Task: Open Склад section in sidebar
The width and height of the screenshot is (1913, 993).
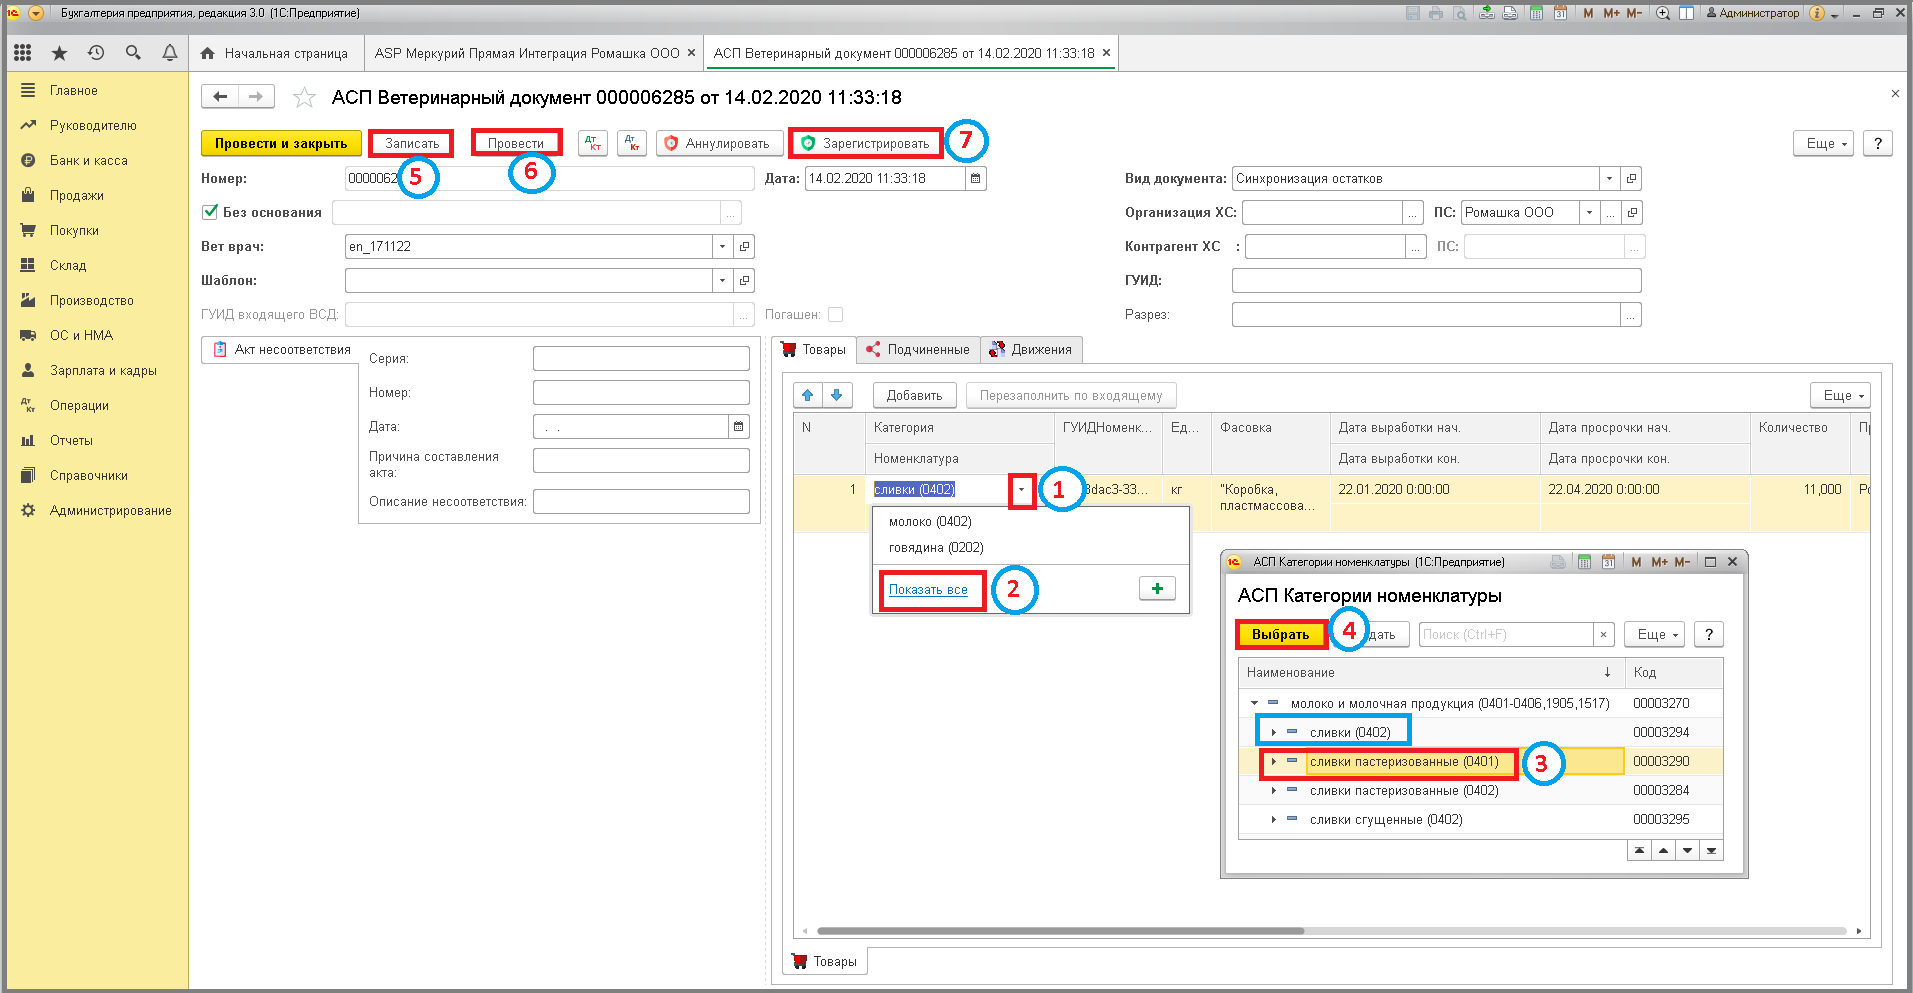Action: tap(68, 265)
